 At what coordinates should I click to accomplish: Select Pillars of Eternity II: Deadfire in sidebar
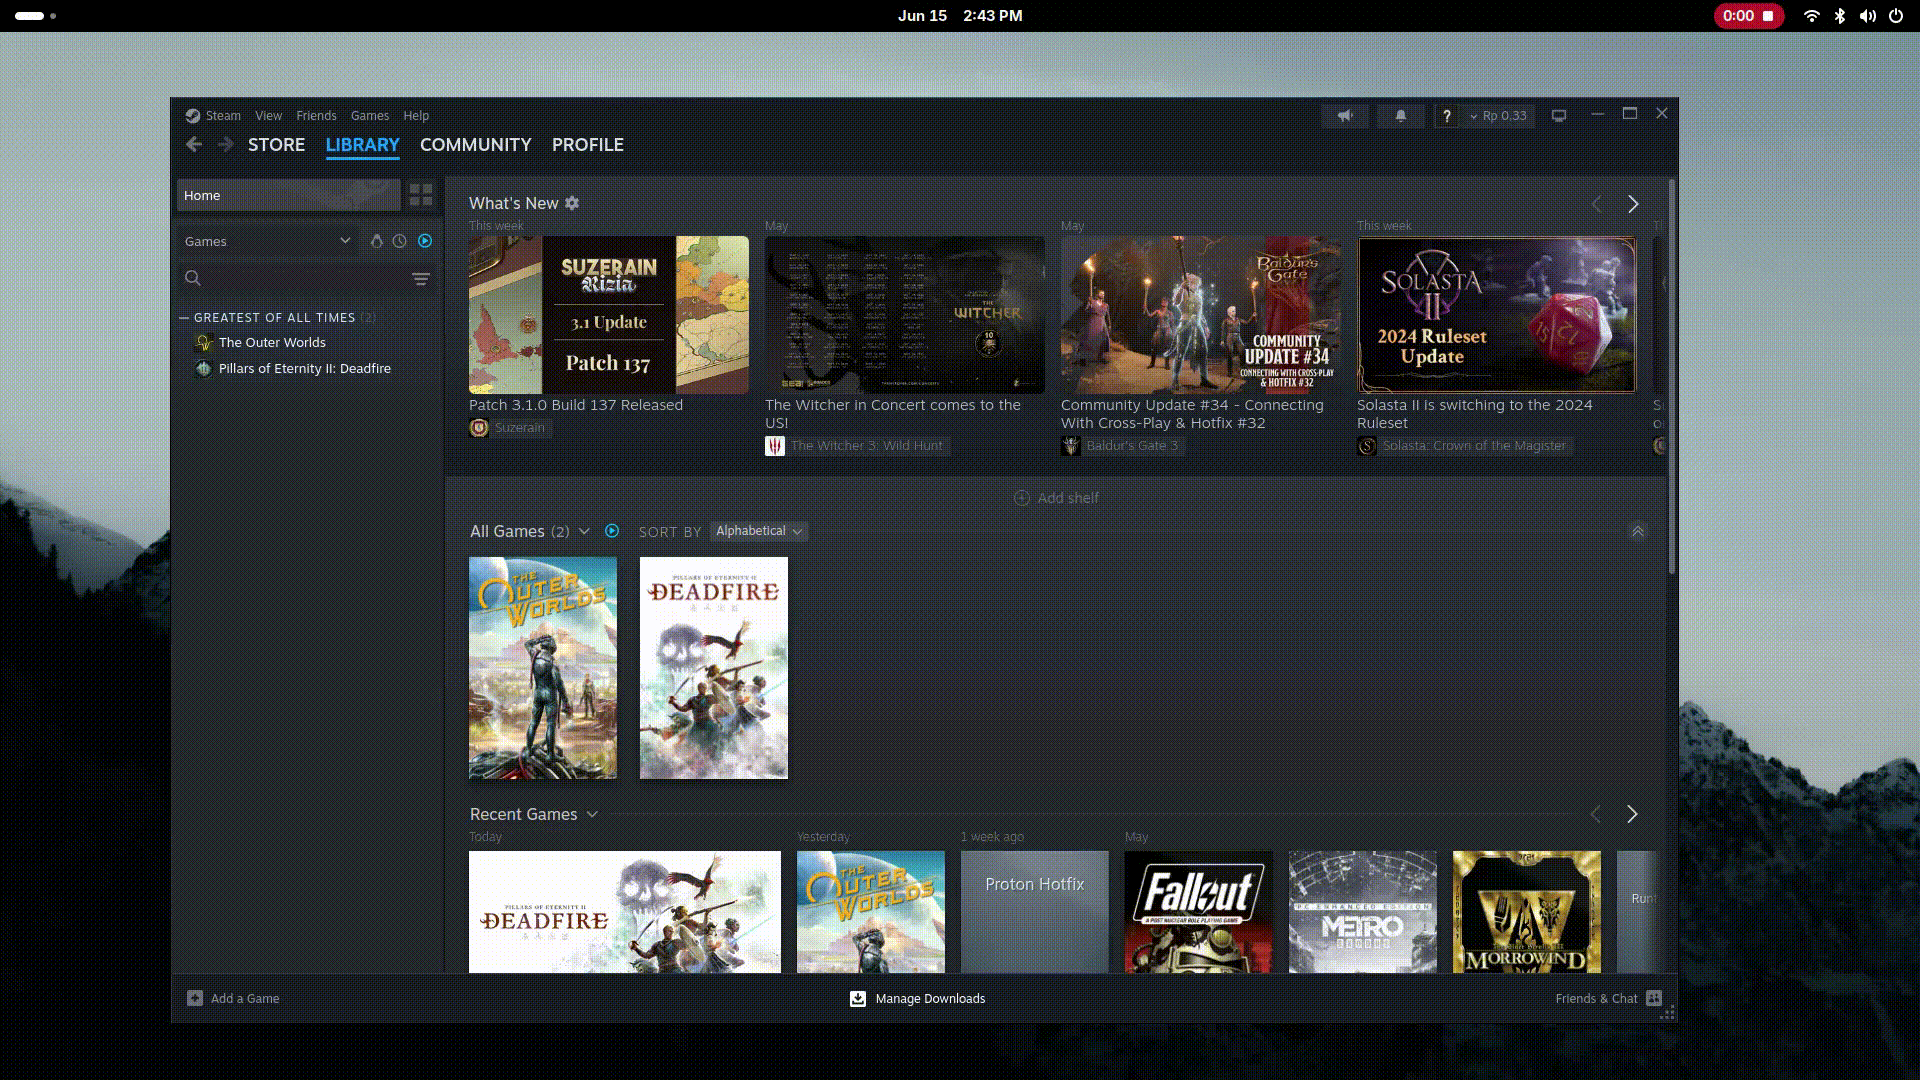(305, 369)
